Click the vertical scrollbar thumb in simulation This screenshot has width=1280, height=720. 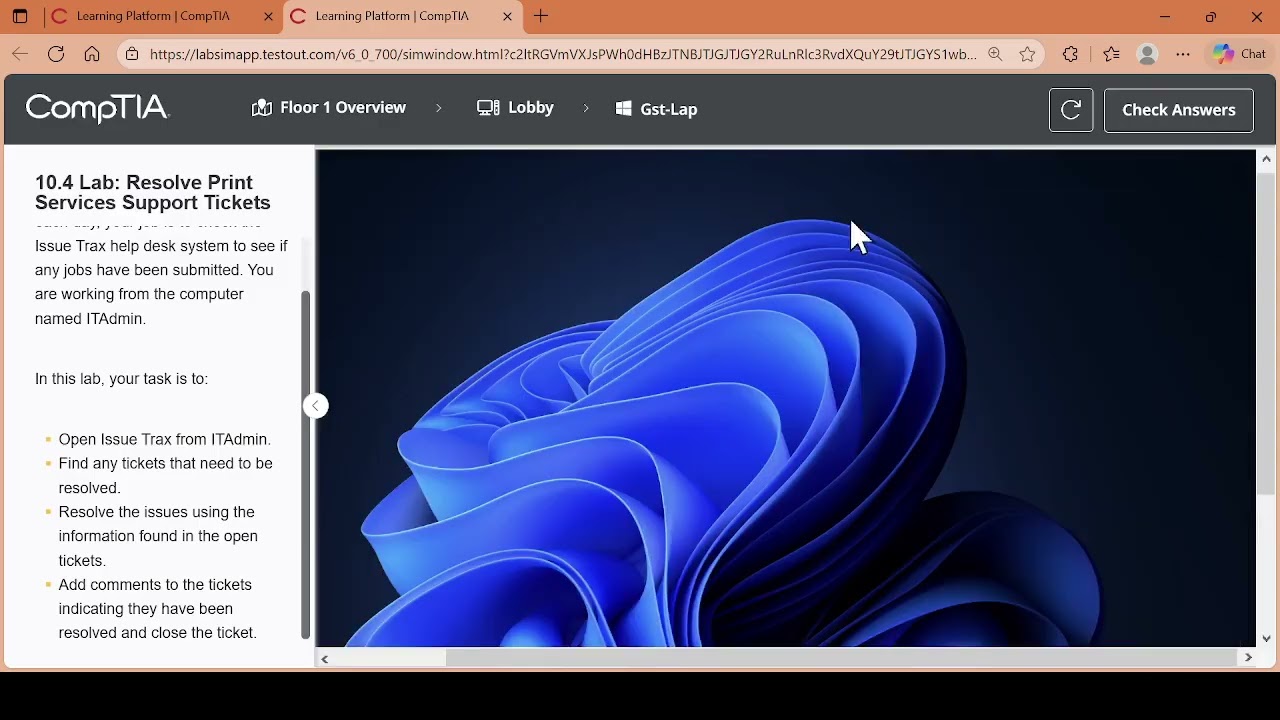pos(1266,333)
